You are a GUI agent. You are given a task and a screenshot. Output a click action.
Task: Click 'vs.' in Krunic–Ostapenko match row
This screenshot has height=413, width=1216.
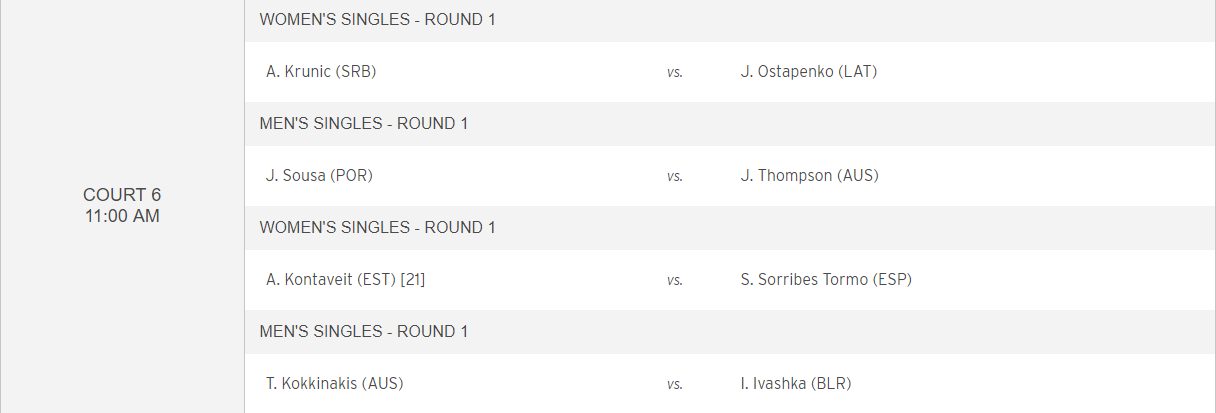675,72
